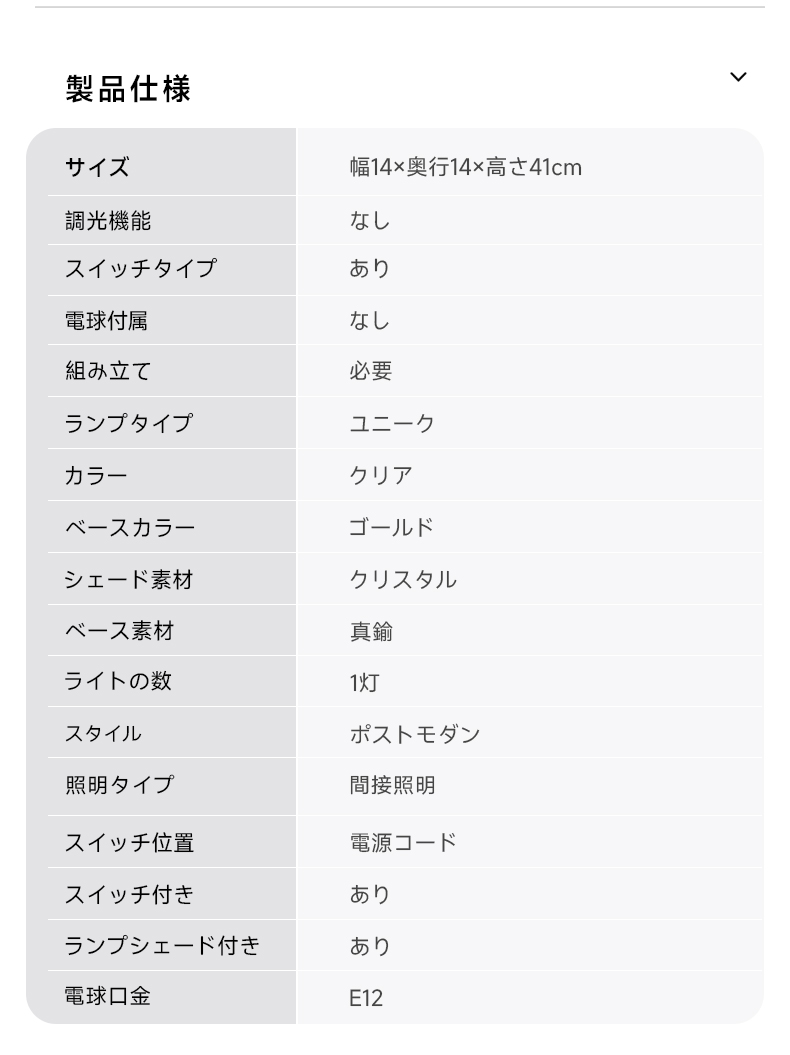Click the ライトの数 value 1灯

[x=364, y=682]
